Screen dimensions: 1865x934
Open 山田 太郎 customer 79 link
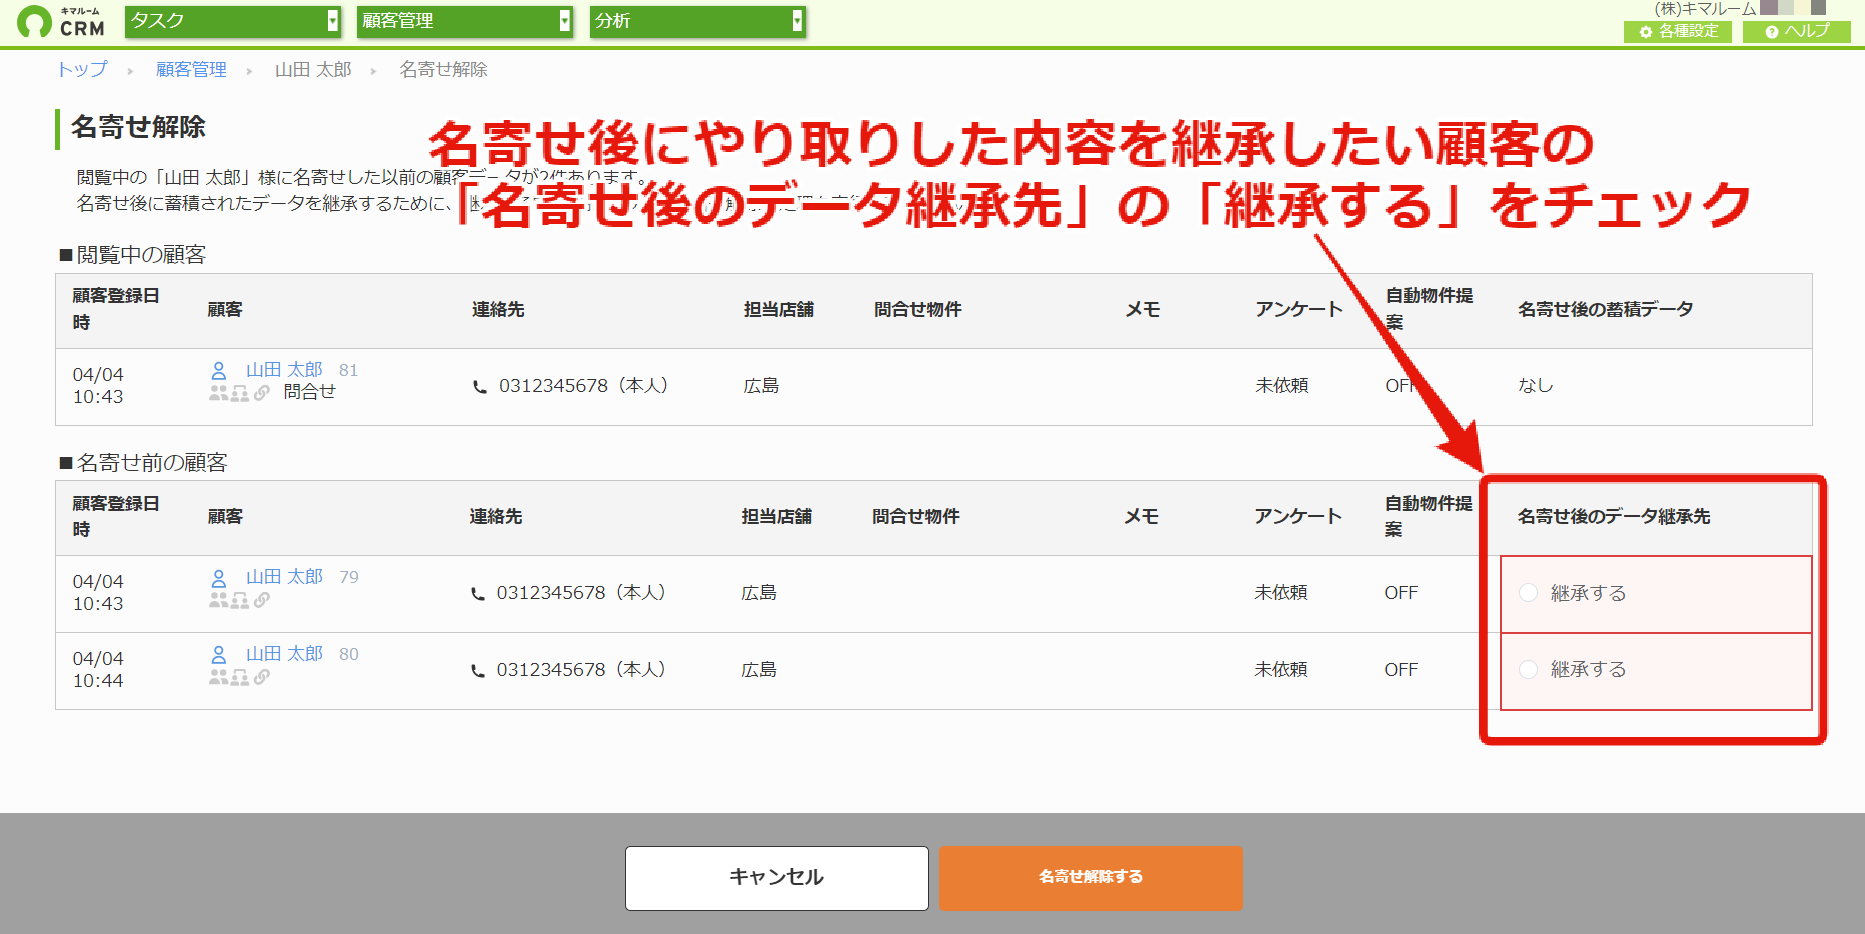(x=284, y=577)
